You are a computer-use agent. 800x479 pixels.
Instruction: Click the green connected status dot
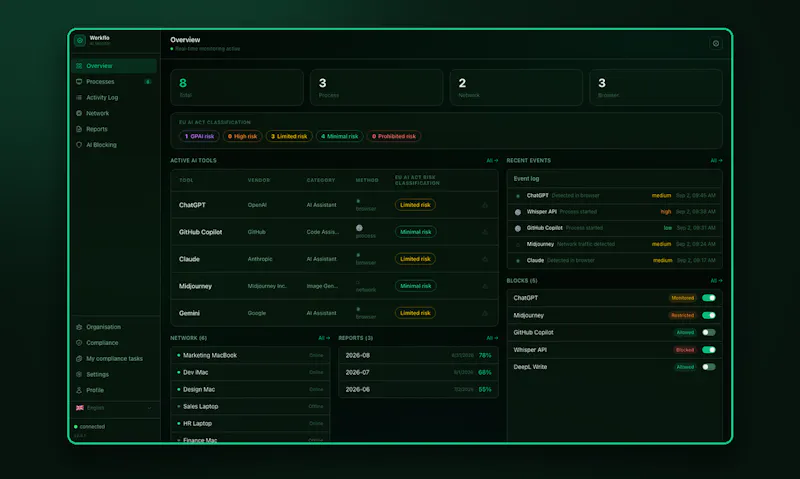[x=76, y=426]
